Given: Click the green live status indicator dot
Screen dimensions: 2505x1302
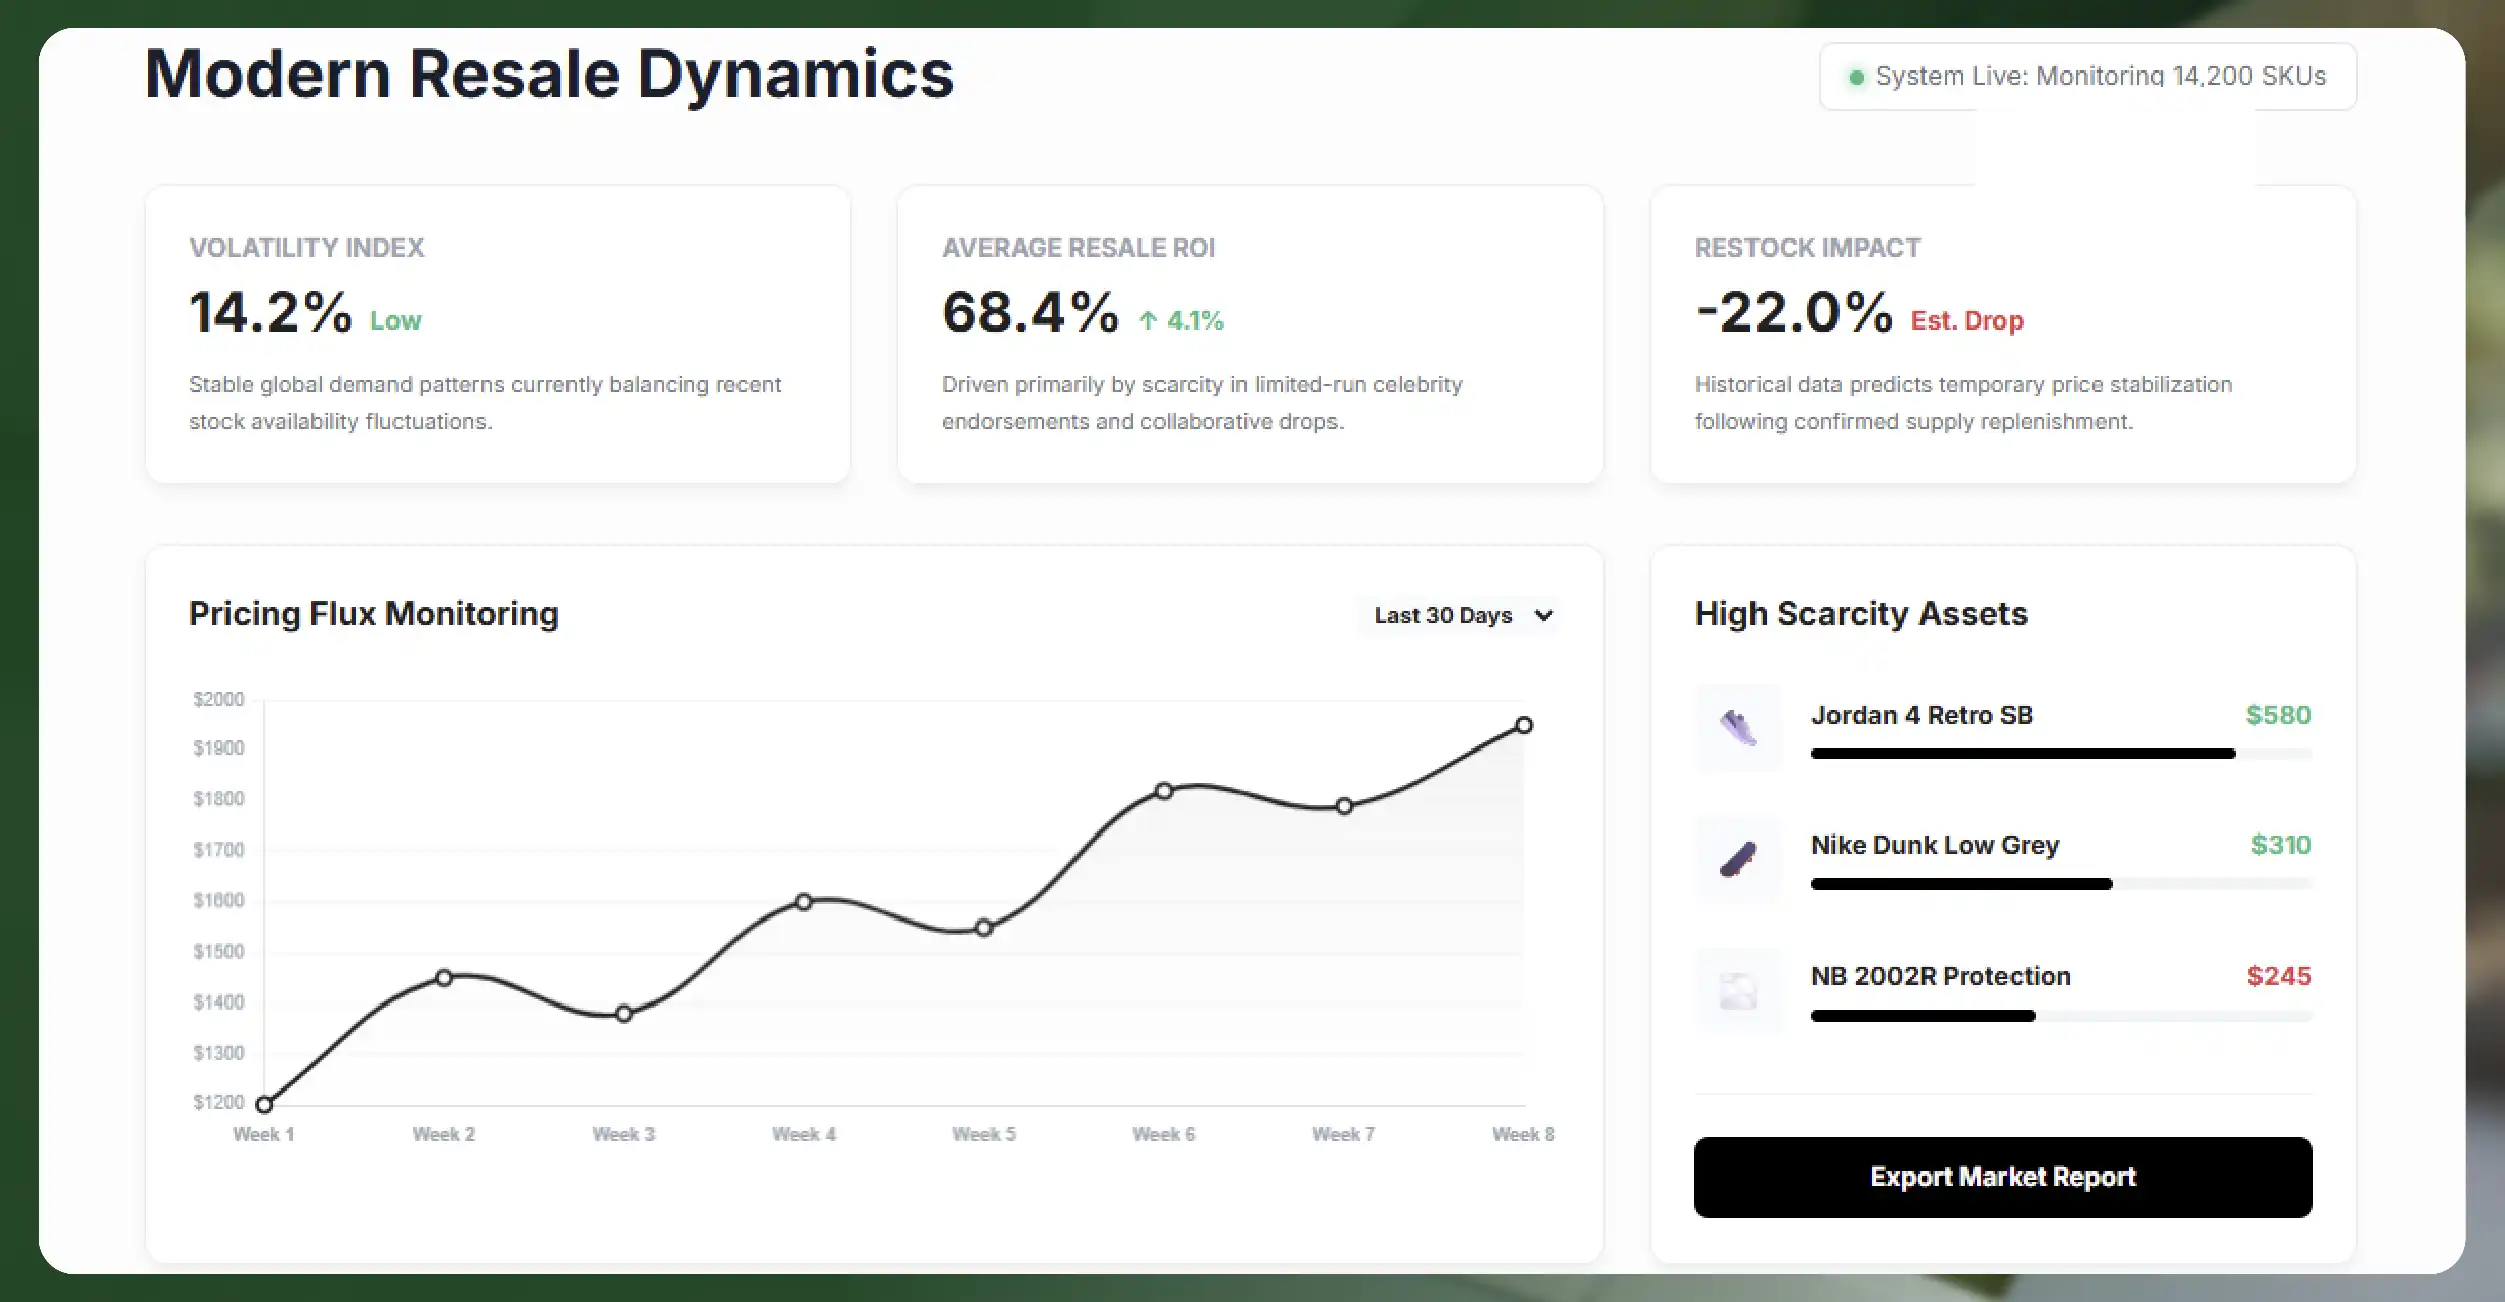Looking at the screenshot, I should click(x=1857, y=76).
